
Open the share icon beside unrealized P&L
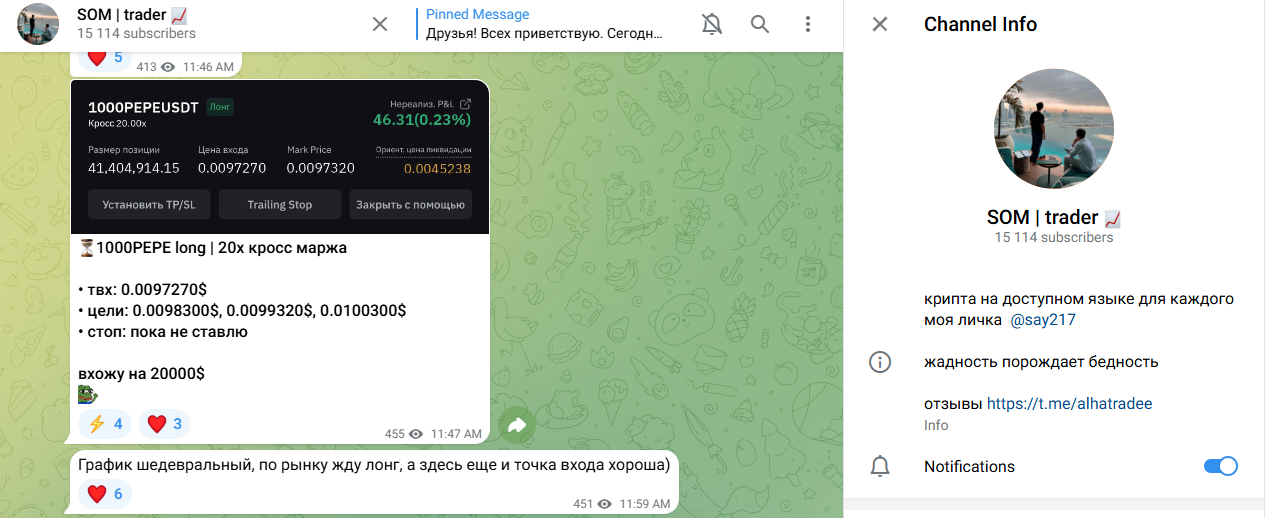click(465, 104)
